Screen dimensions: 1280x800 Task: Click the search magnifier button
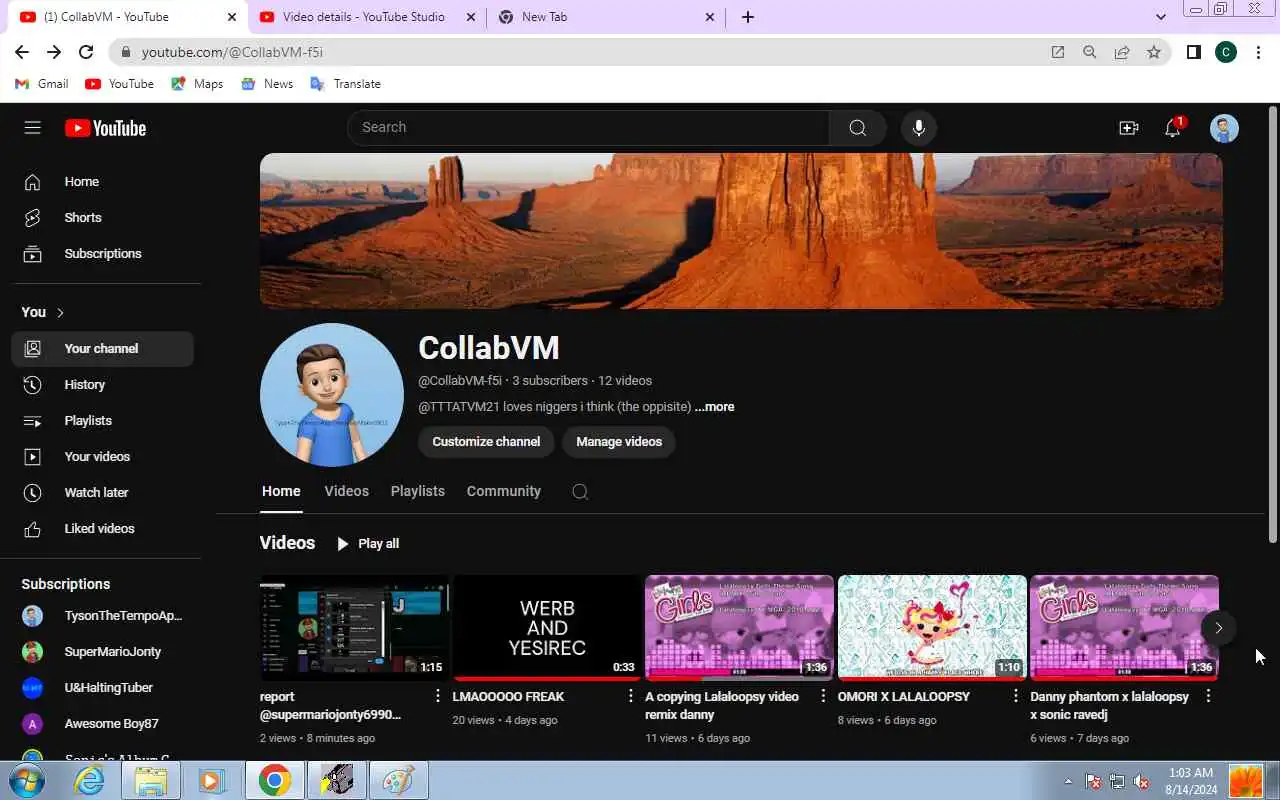tap(857, 127)
